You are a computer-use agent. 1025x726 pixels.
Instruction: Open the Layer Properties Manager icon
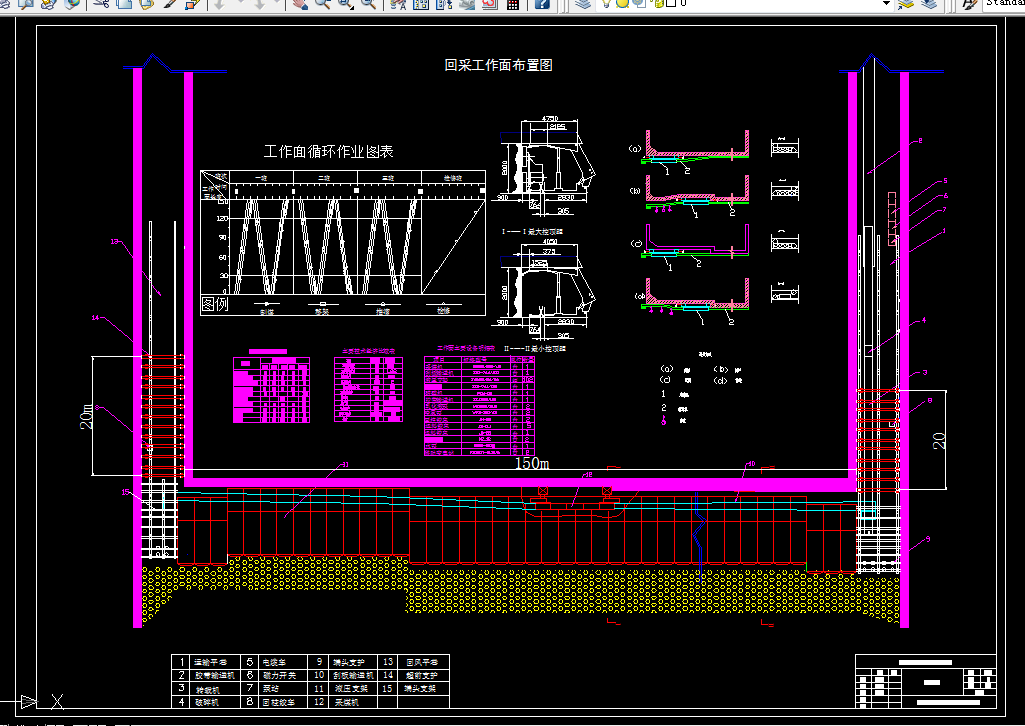[582, 3]
